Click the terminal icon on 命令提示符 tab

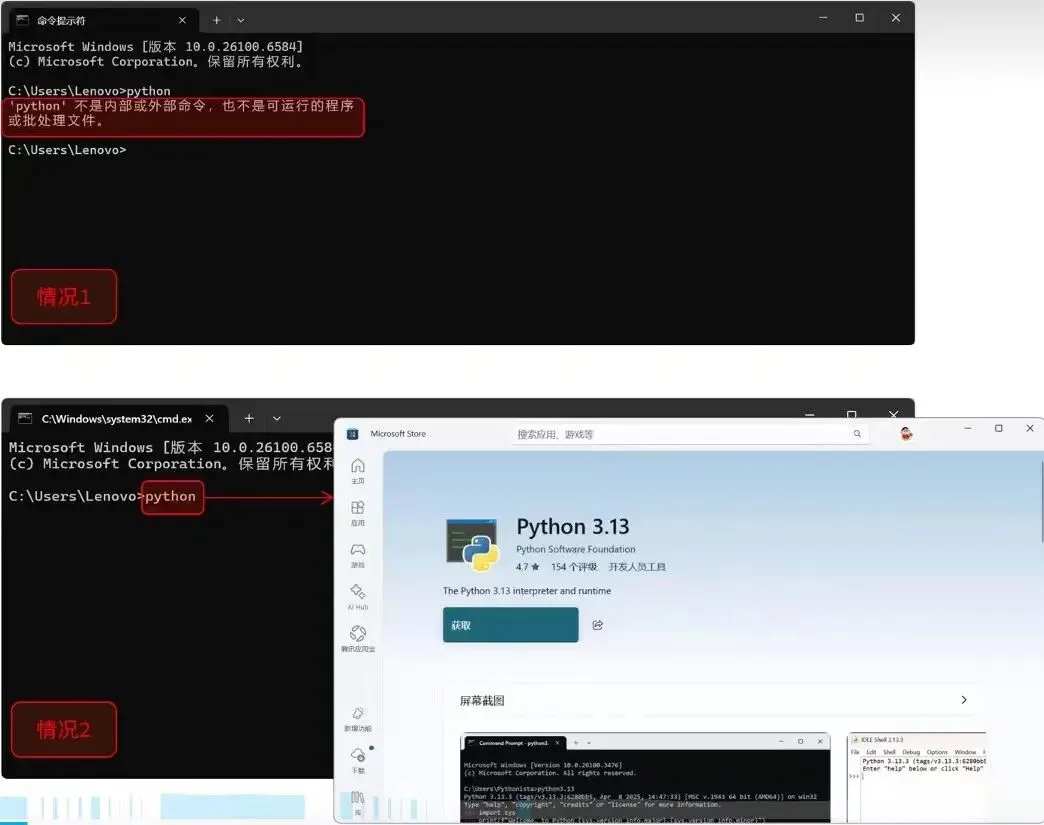point(23,20)
